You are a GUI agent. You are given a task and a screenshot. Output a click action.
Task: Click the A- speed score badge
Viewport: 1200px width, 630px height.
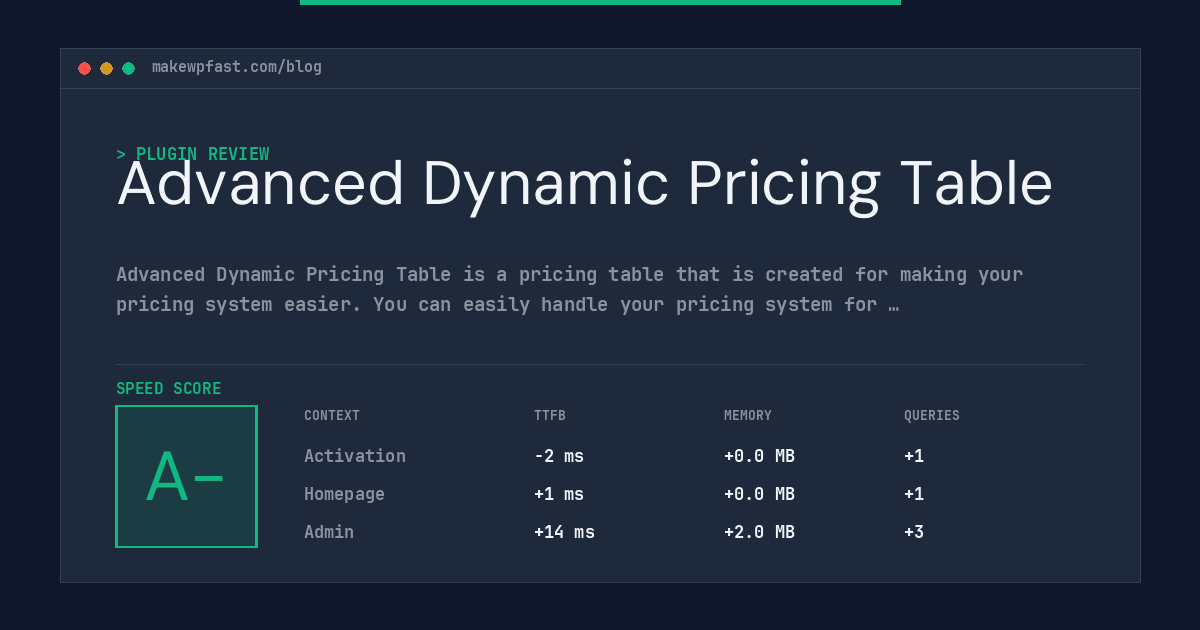coord(186,476)
